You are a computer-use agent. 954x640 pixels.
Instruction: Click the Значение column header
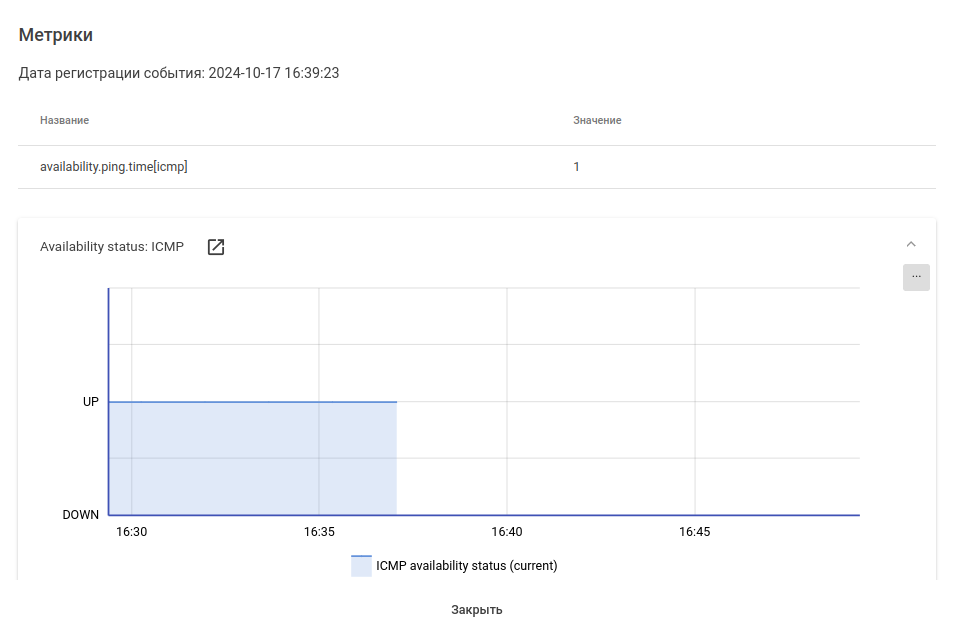(597, 120)
